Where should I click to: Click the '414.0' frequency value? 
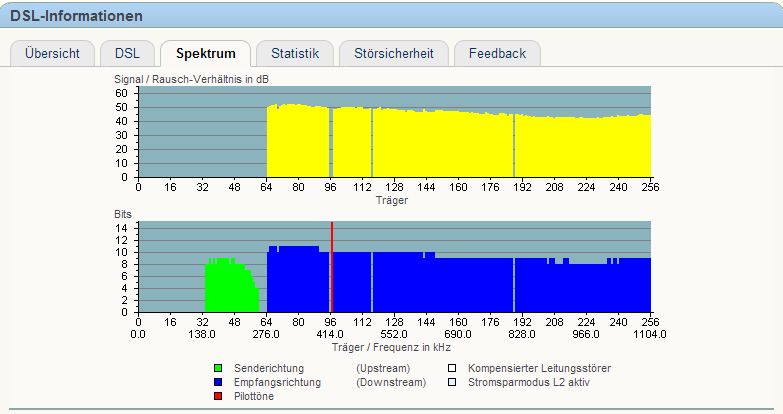point(330,335)
